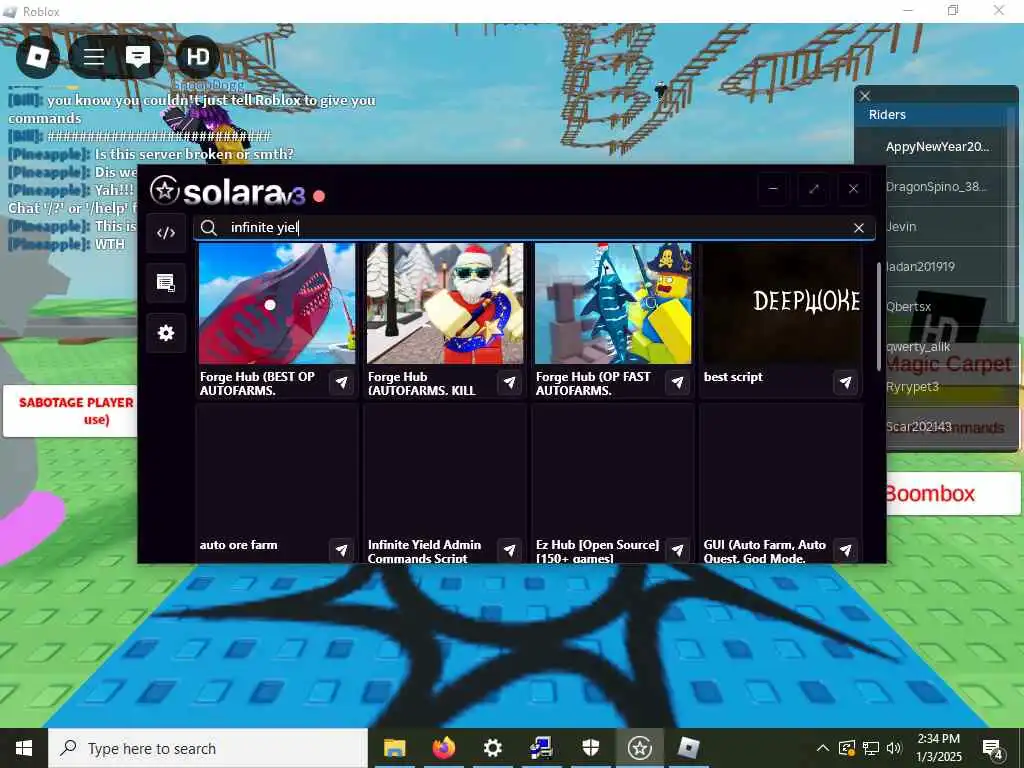Screen dimensions: 1024x768
Task: Open Windows Settings gear in taskbar
Action: pos(492,748)
